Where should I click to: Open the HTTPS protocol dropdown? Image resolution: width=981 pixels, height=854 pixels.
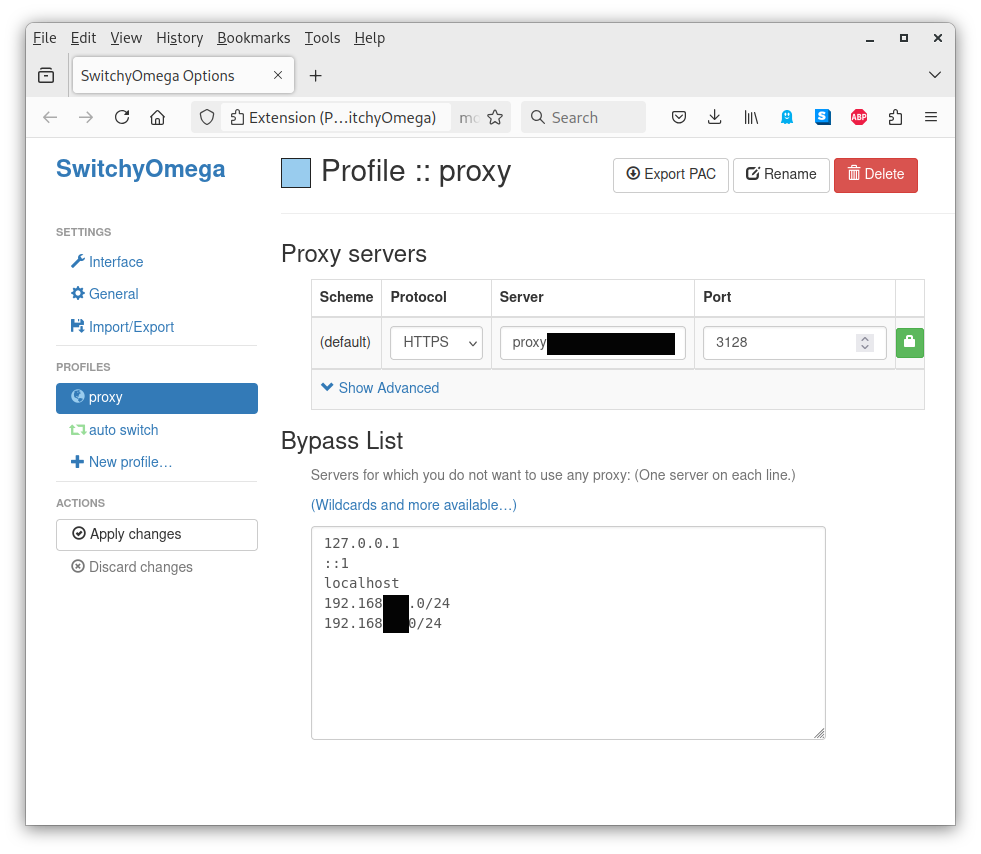click(436, 342)
